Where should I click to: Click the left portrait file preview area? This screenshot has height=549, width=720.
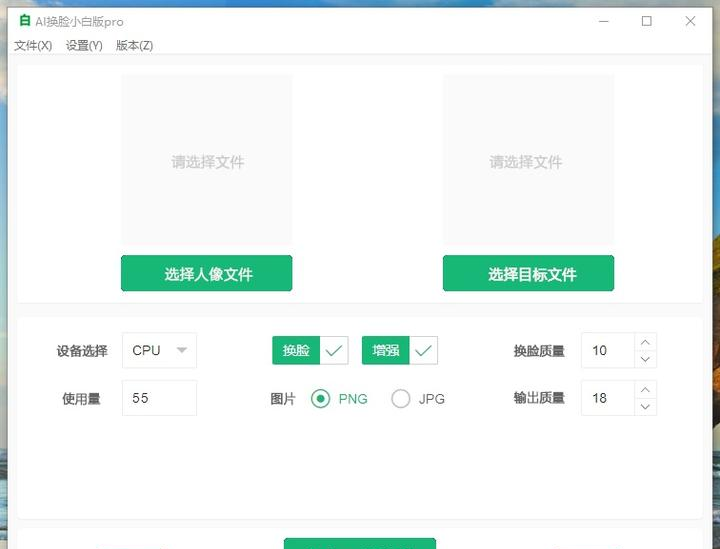click(x=207, y=159)
